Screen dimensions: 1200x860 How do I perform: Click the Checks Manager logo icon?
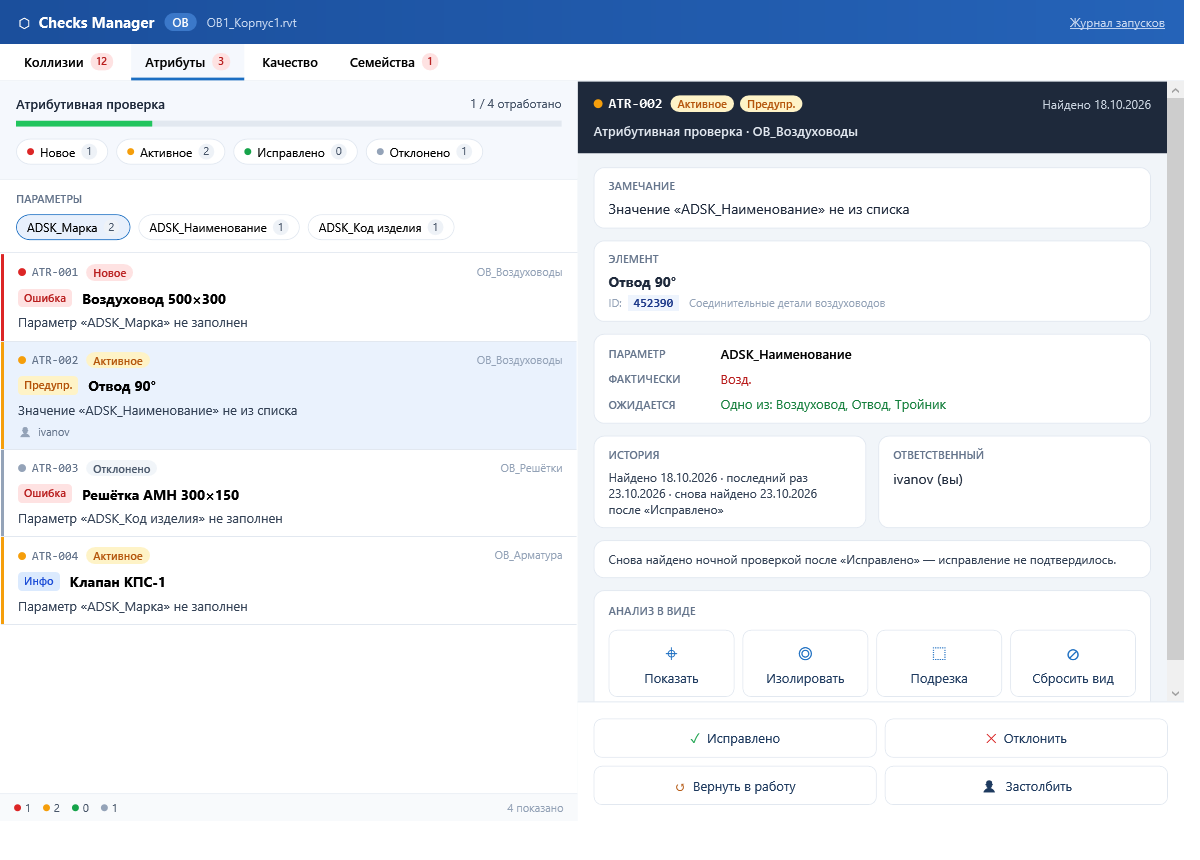[24, 23]
